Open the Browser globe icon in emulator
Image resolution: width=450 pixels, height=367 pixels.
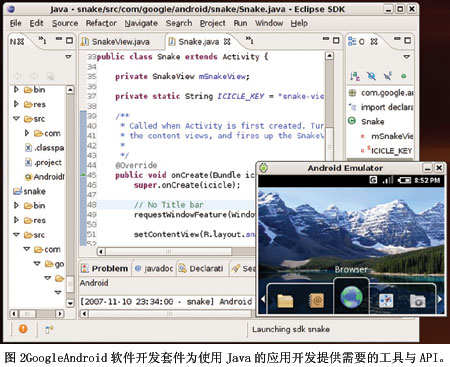pos(351,297)
